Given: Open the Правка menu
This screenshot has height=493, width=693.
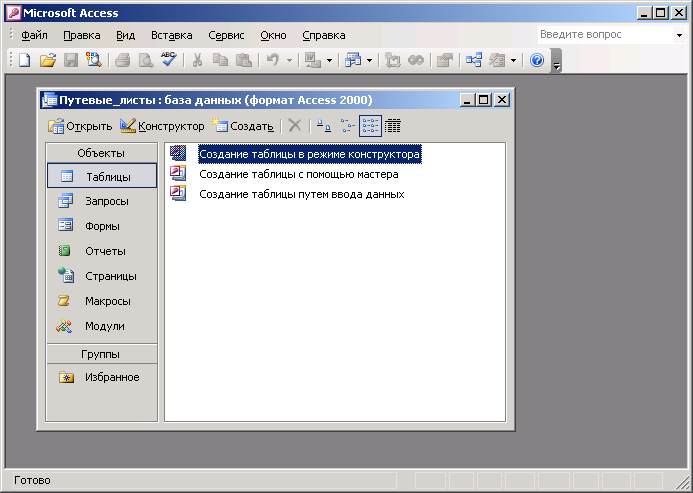Looking at the screenshot, I should [x=82, y=35].
